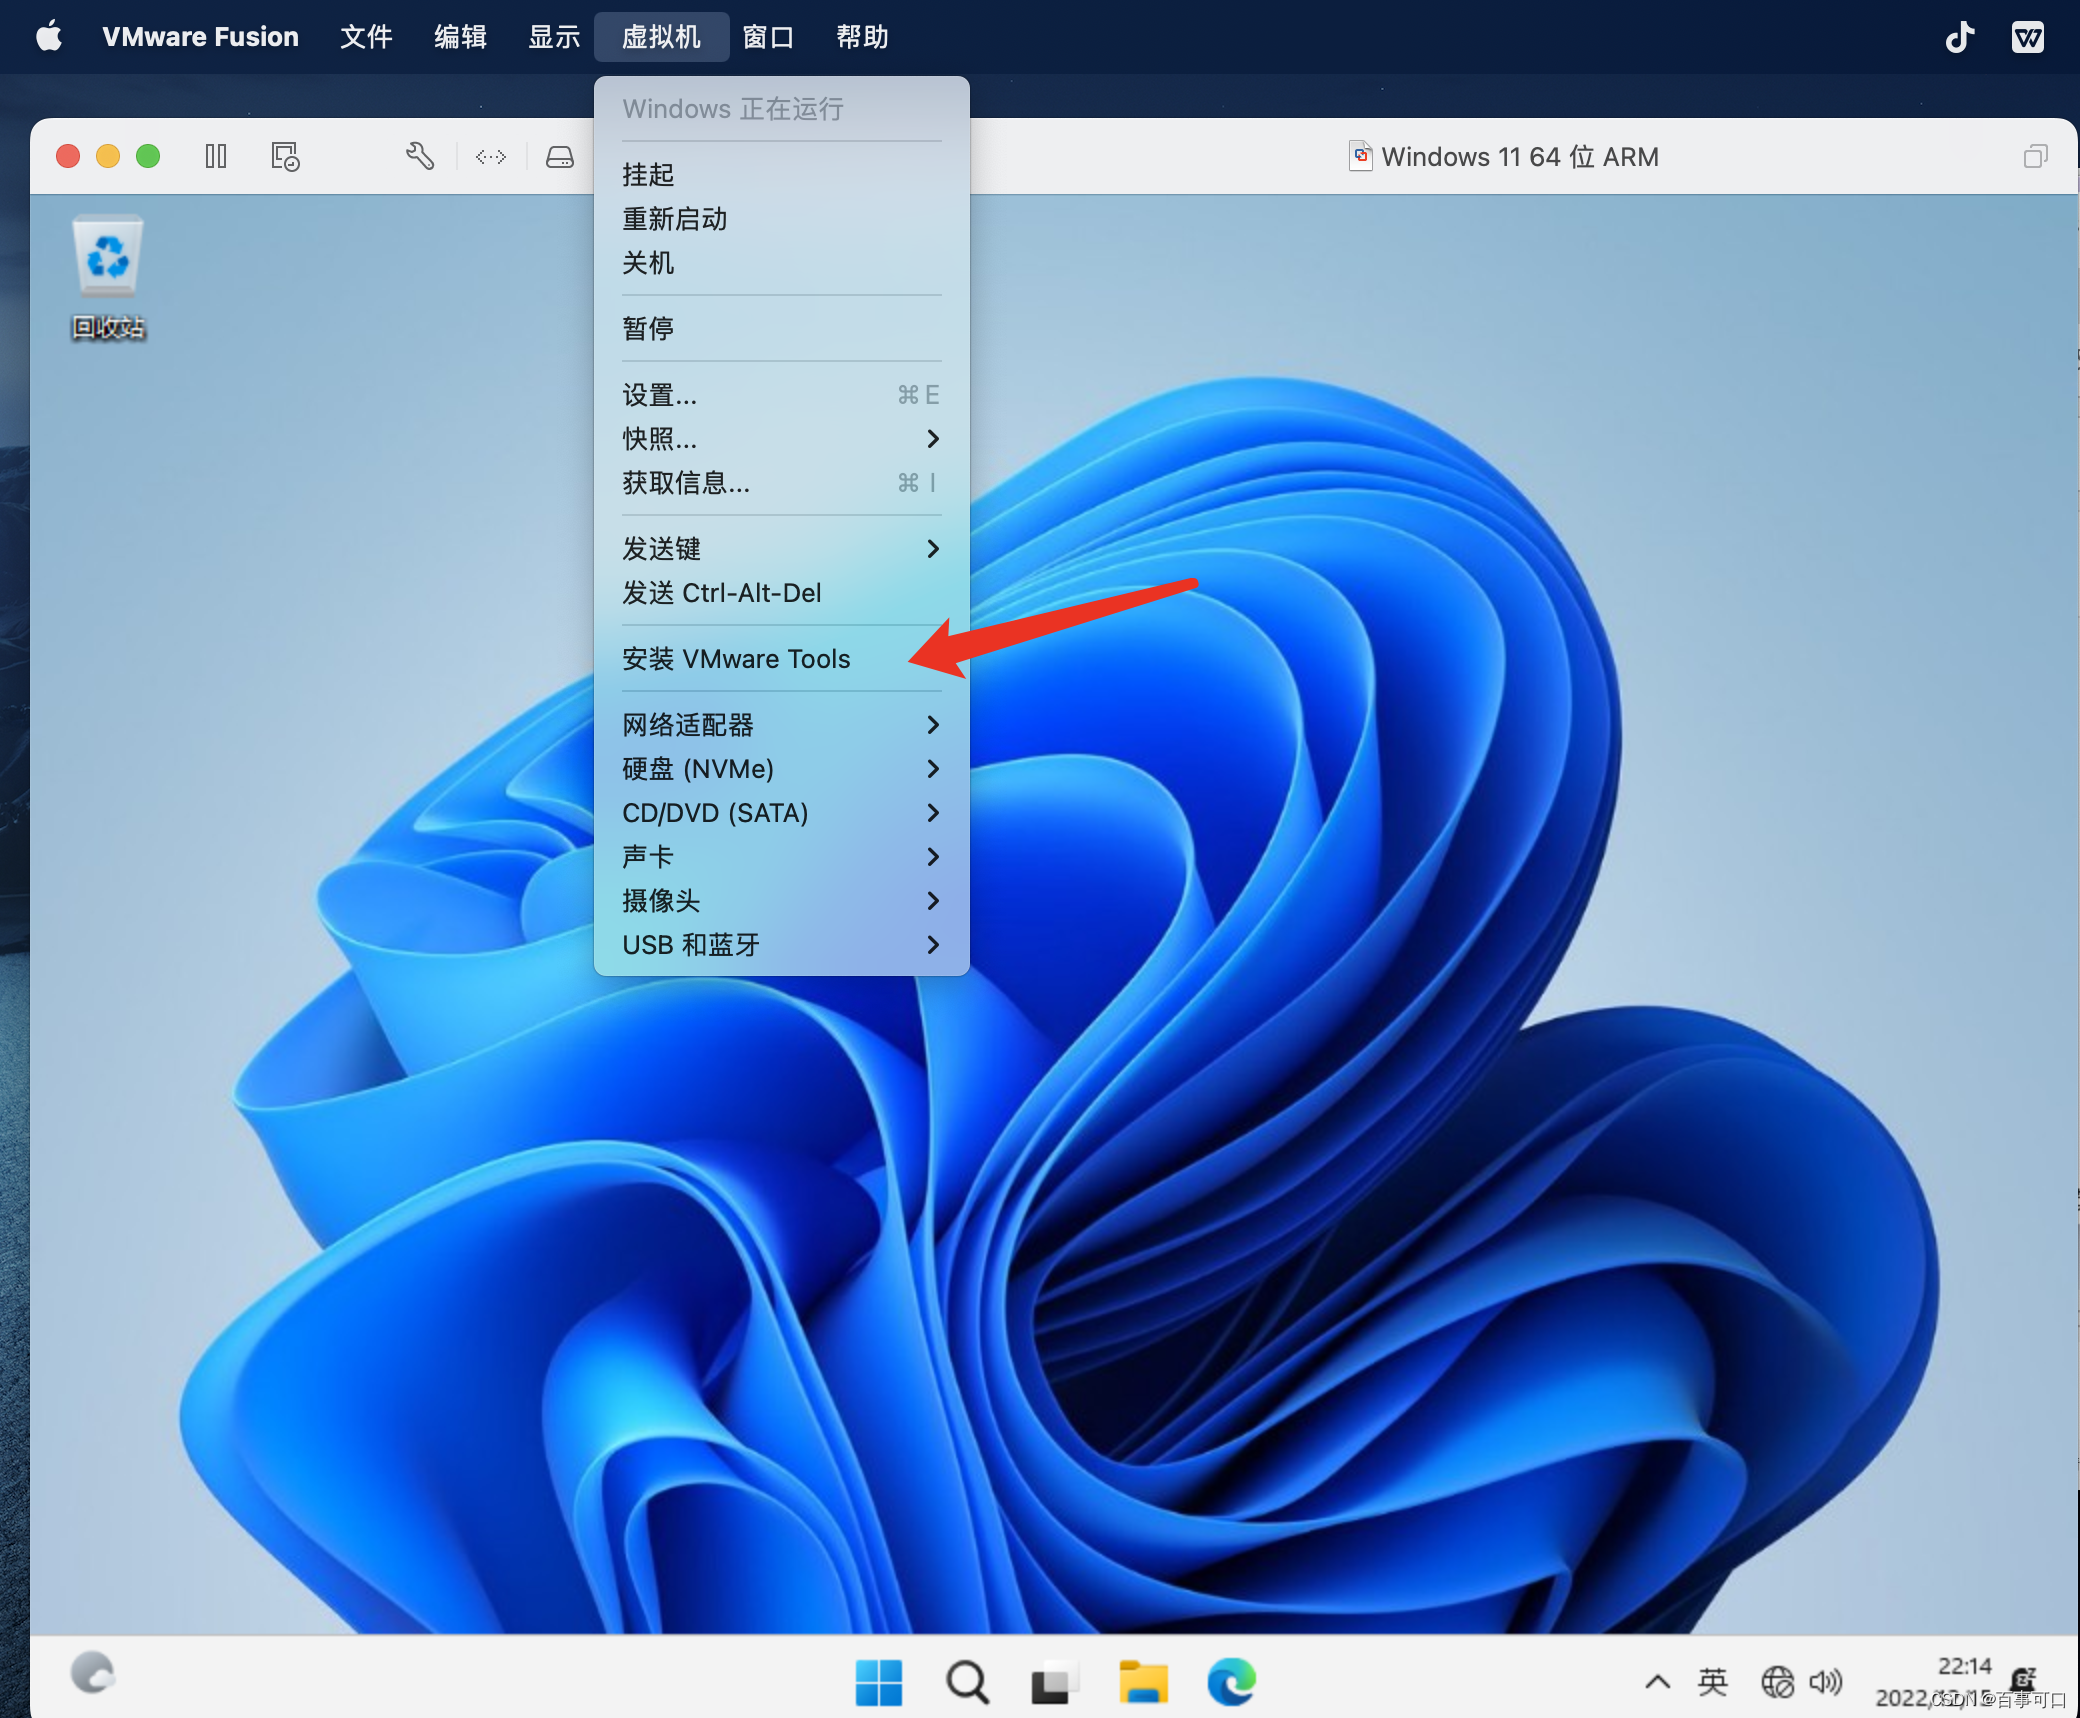2080x1718 pixels.
Task: Select 安装 VMware Tools menu item
Action: coord(736,659)
